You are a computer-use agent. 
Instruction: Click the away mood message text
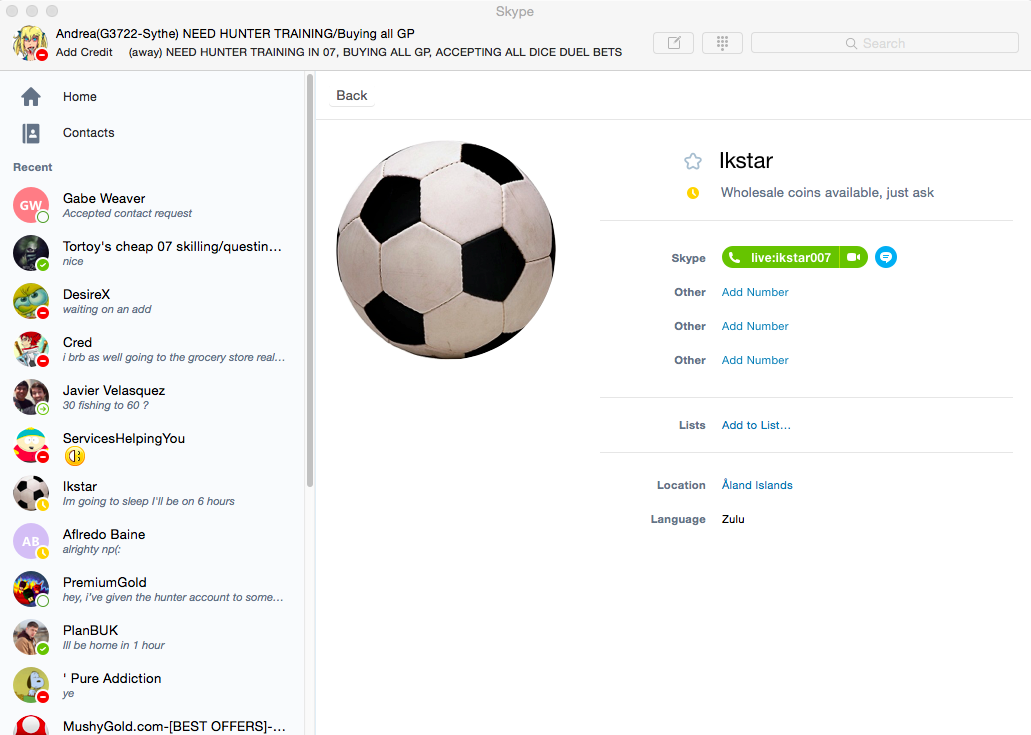click(x=375, y=52)
